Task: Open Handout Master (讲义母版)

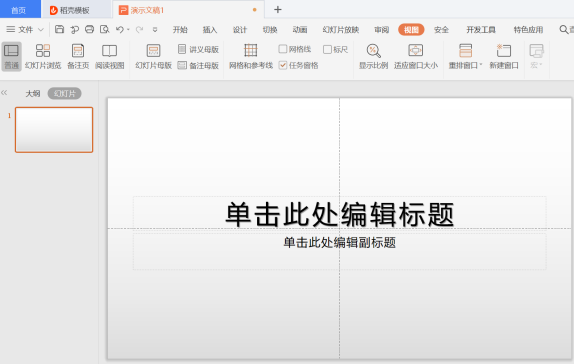Action: 198,49
